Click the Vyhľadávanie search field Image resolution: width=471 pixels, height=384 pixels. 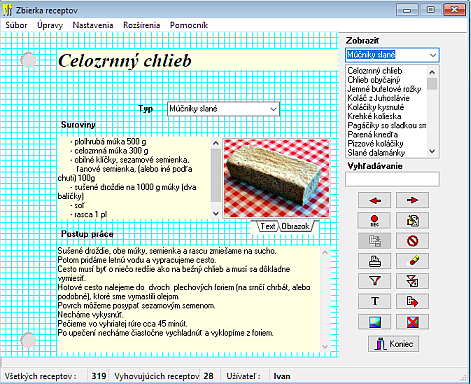click(x=392, y=179)
